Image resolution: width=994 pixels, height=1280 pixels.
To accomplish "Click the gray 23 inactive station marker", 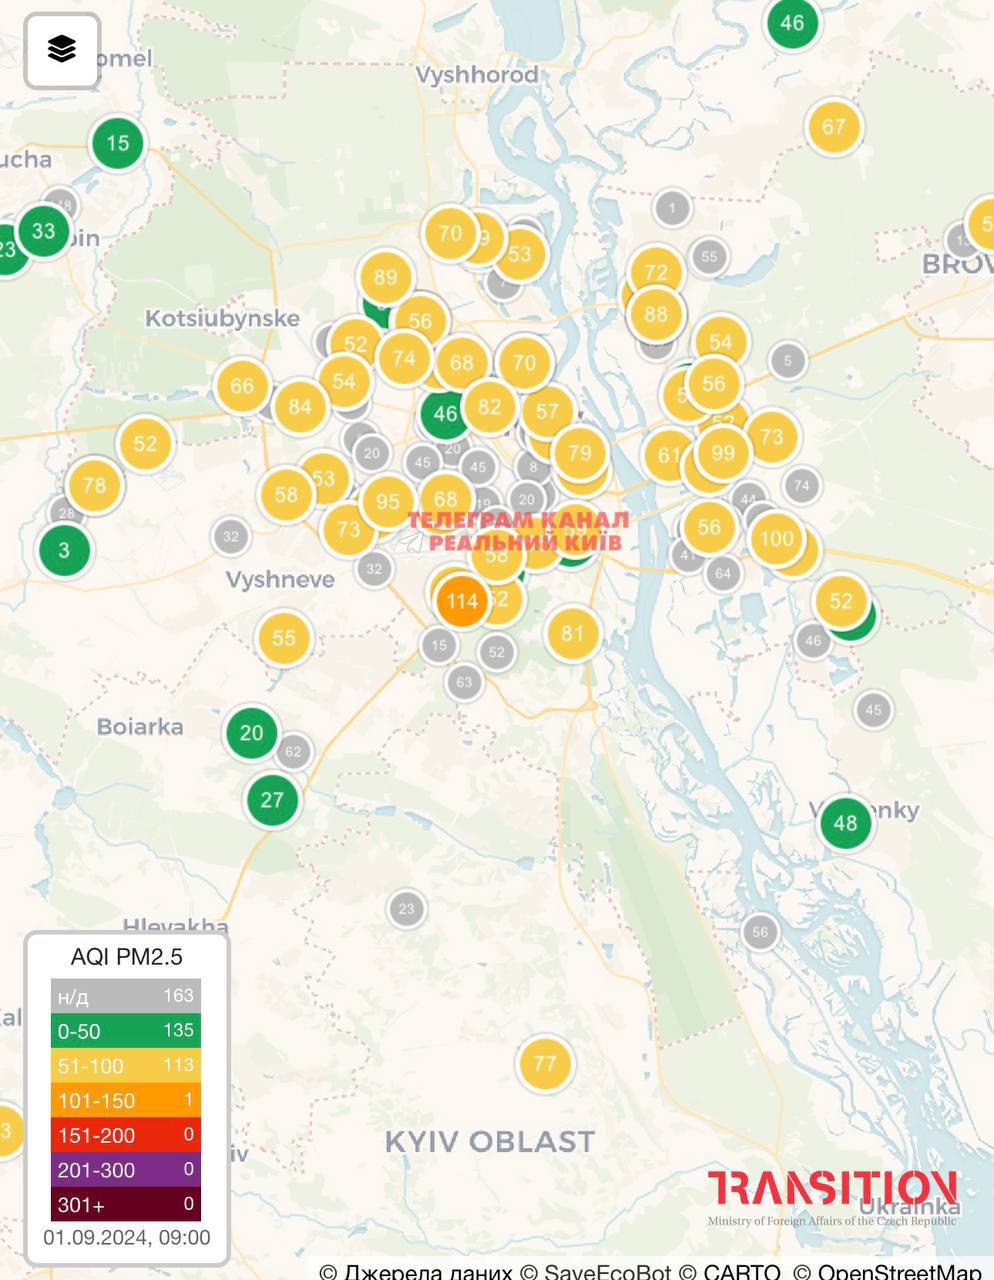I will click(406, 909).
